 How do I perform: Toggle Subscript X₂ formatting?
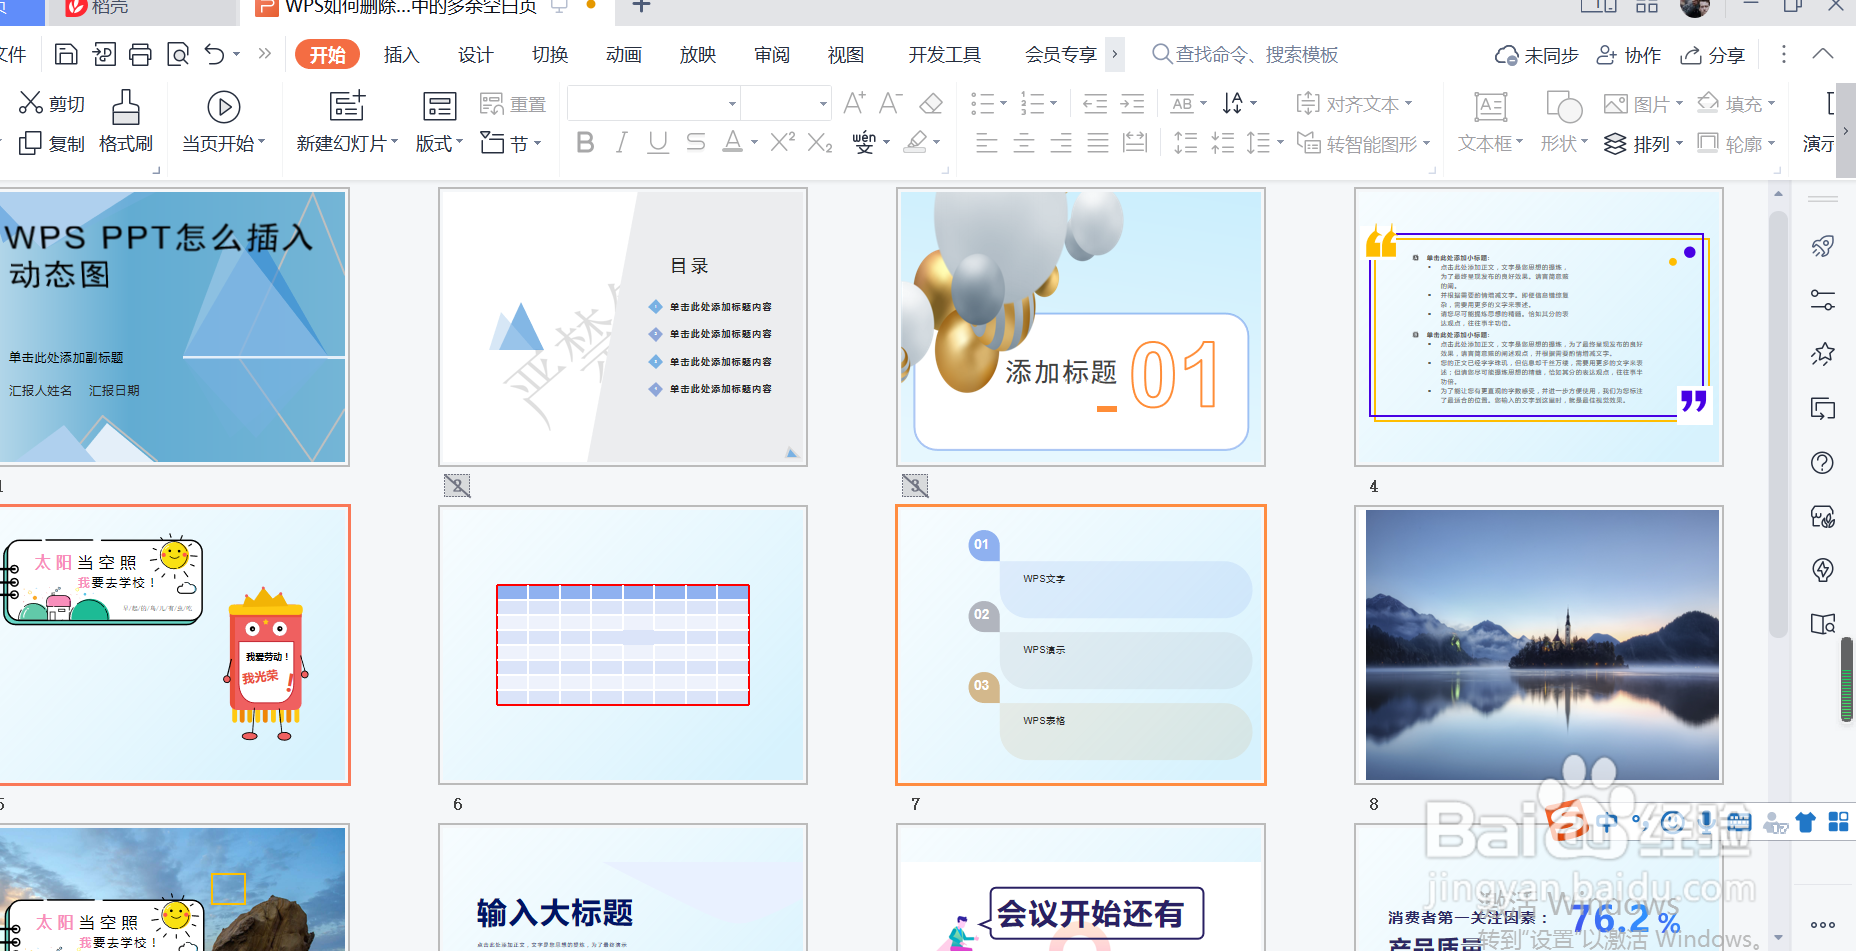click(x=819, y=143)
